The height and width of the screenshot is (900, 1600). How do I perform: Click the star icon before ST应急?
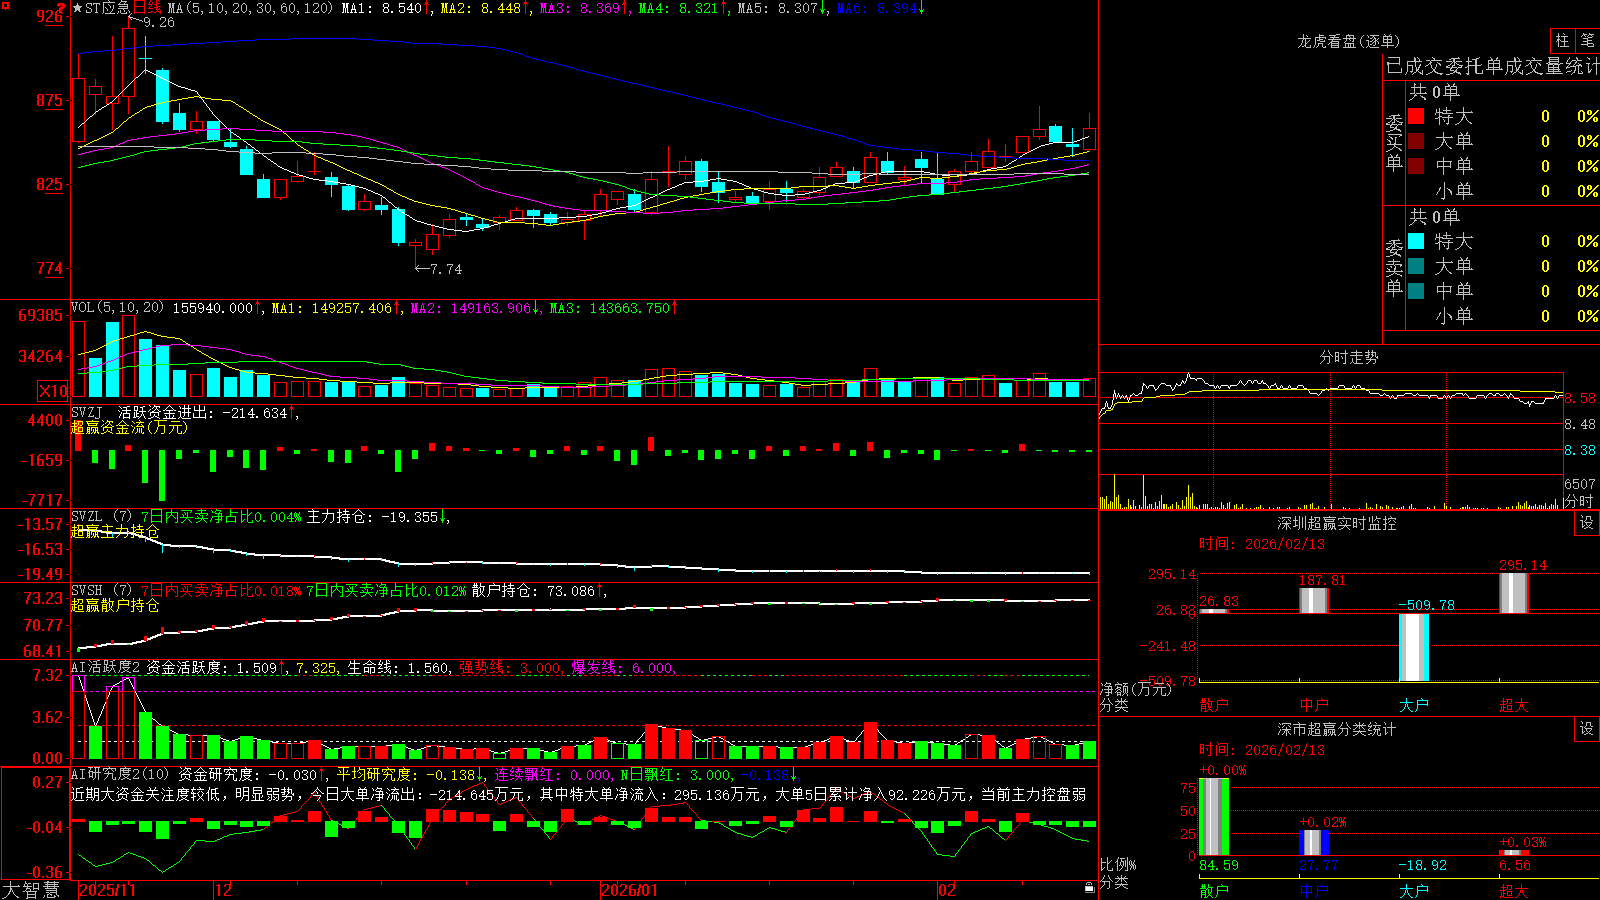pyautogui.click(x=78, y=8)
